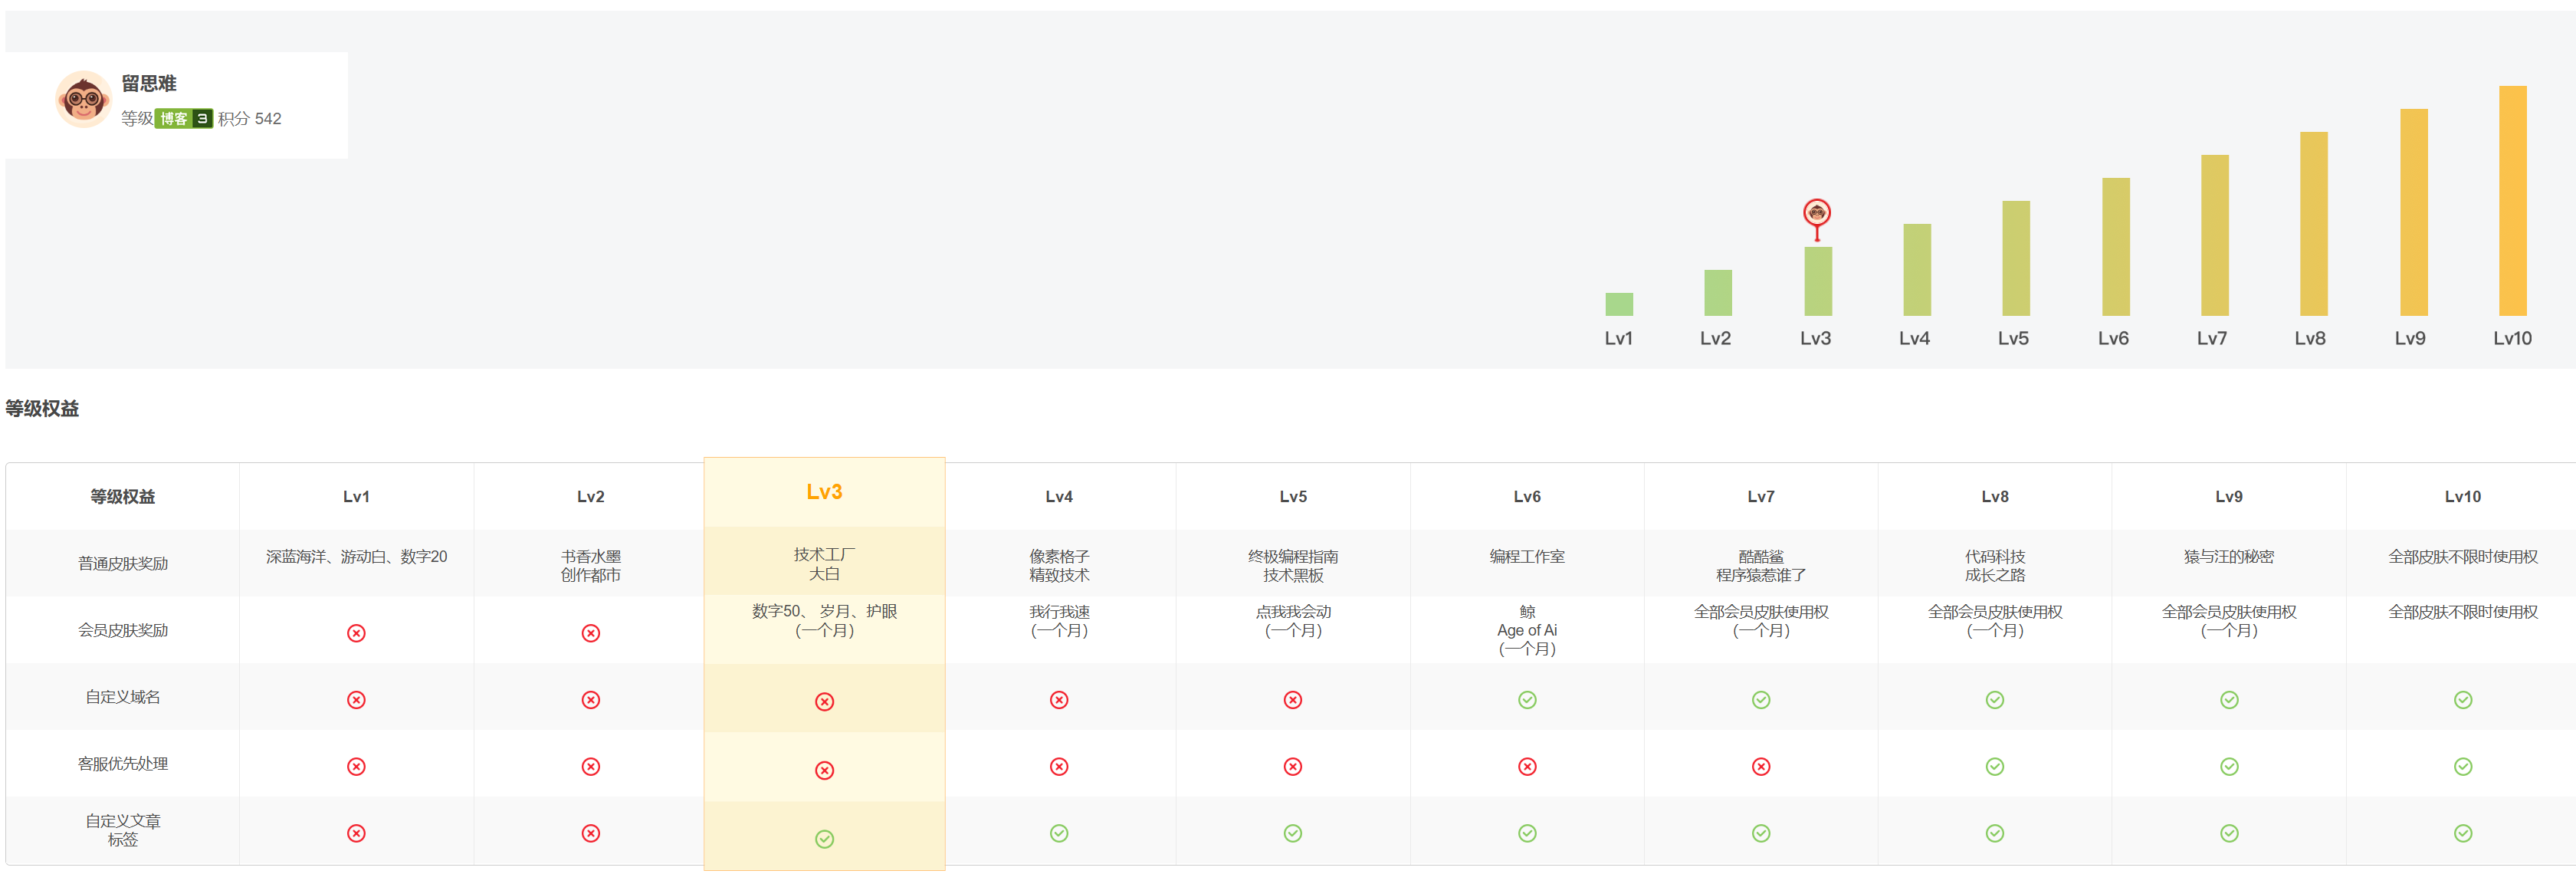This screenshot has width=2576, height=874.
Task: Click the green 博客 level 3 badge
Action: coord(183,118)
